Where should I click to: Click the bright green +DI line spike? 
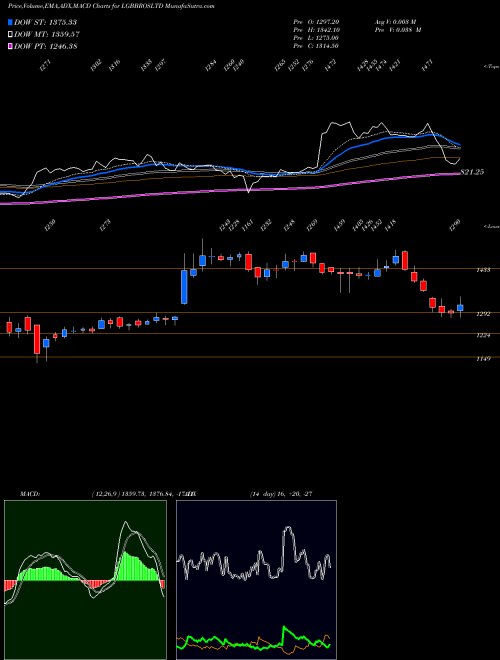(285, 630)
